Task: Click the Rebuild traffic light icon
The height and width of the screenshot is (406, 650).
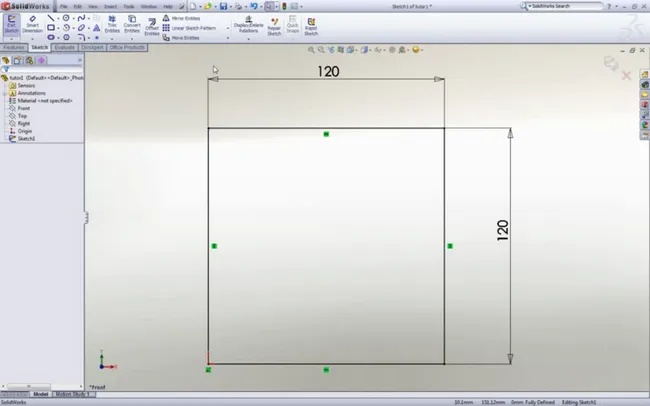Action: point(284,6)
